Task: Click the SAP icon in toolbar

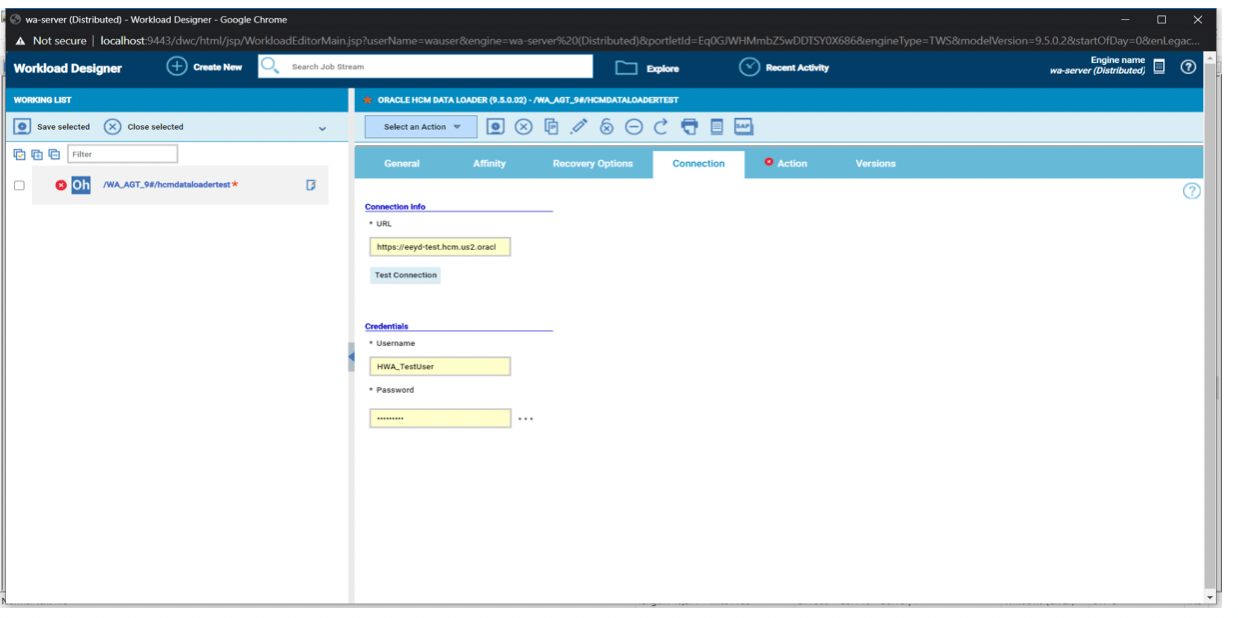Action: tap(743, 126)
